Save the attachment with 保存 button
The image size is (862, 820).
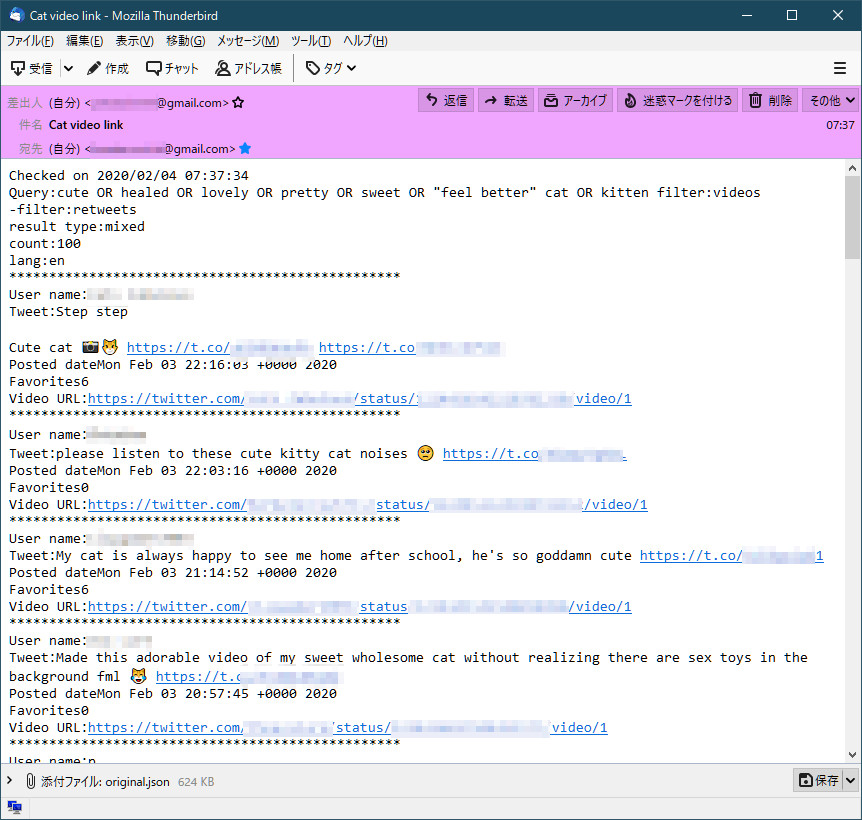tap(818, 780)
